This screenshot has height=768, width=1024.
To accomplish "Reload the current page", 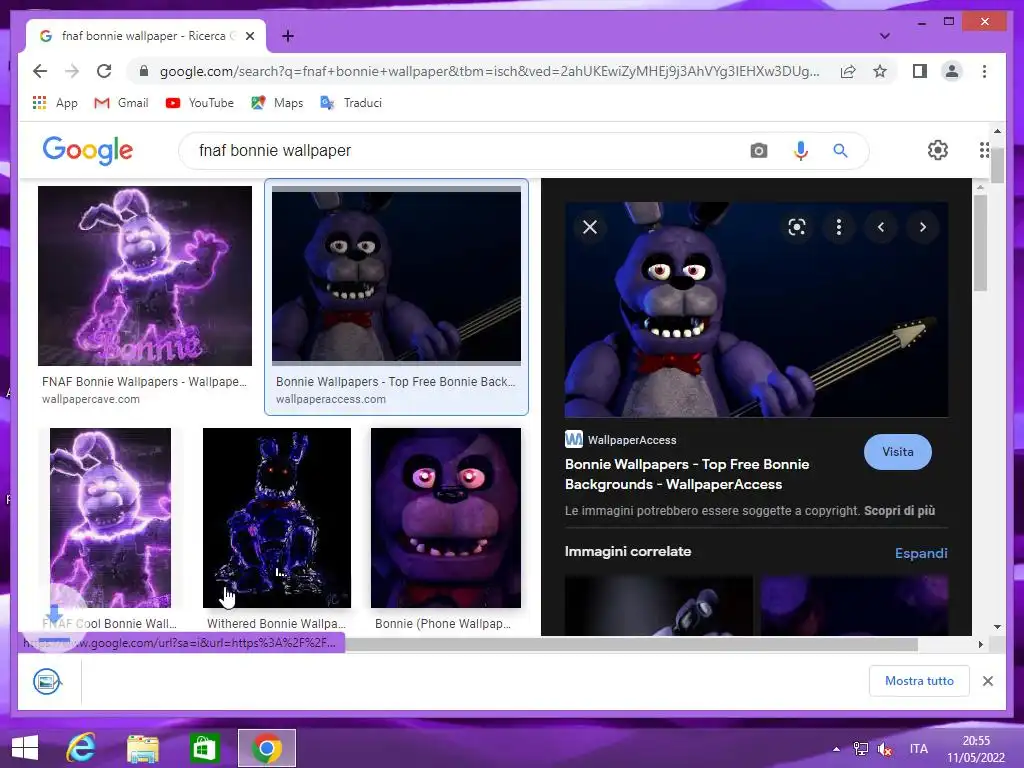I will pyautogui.click(x=104, y=71).
